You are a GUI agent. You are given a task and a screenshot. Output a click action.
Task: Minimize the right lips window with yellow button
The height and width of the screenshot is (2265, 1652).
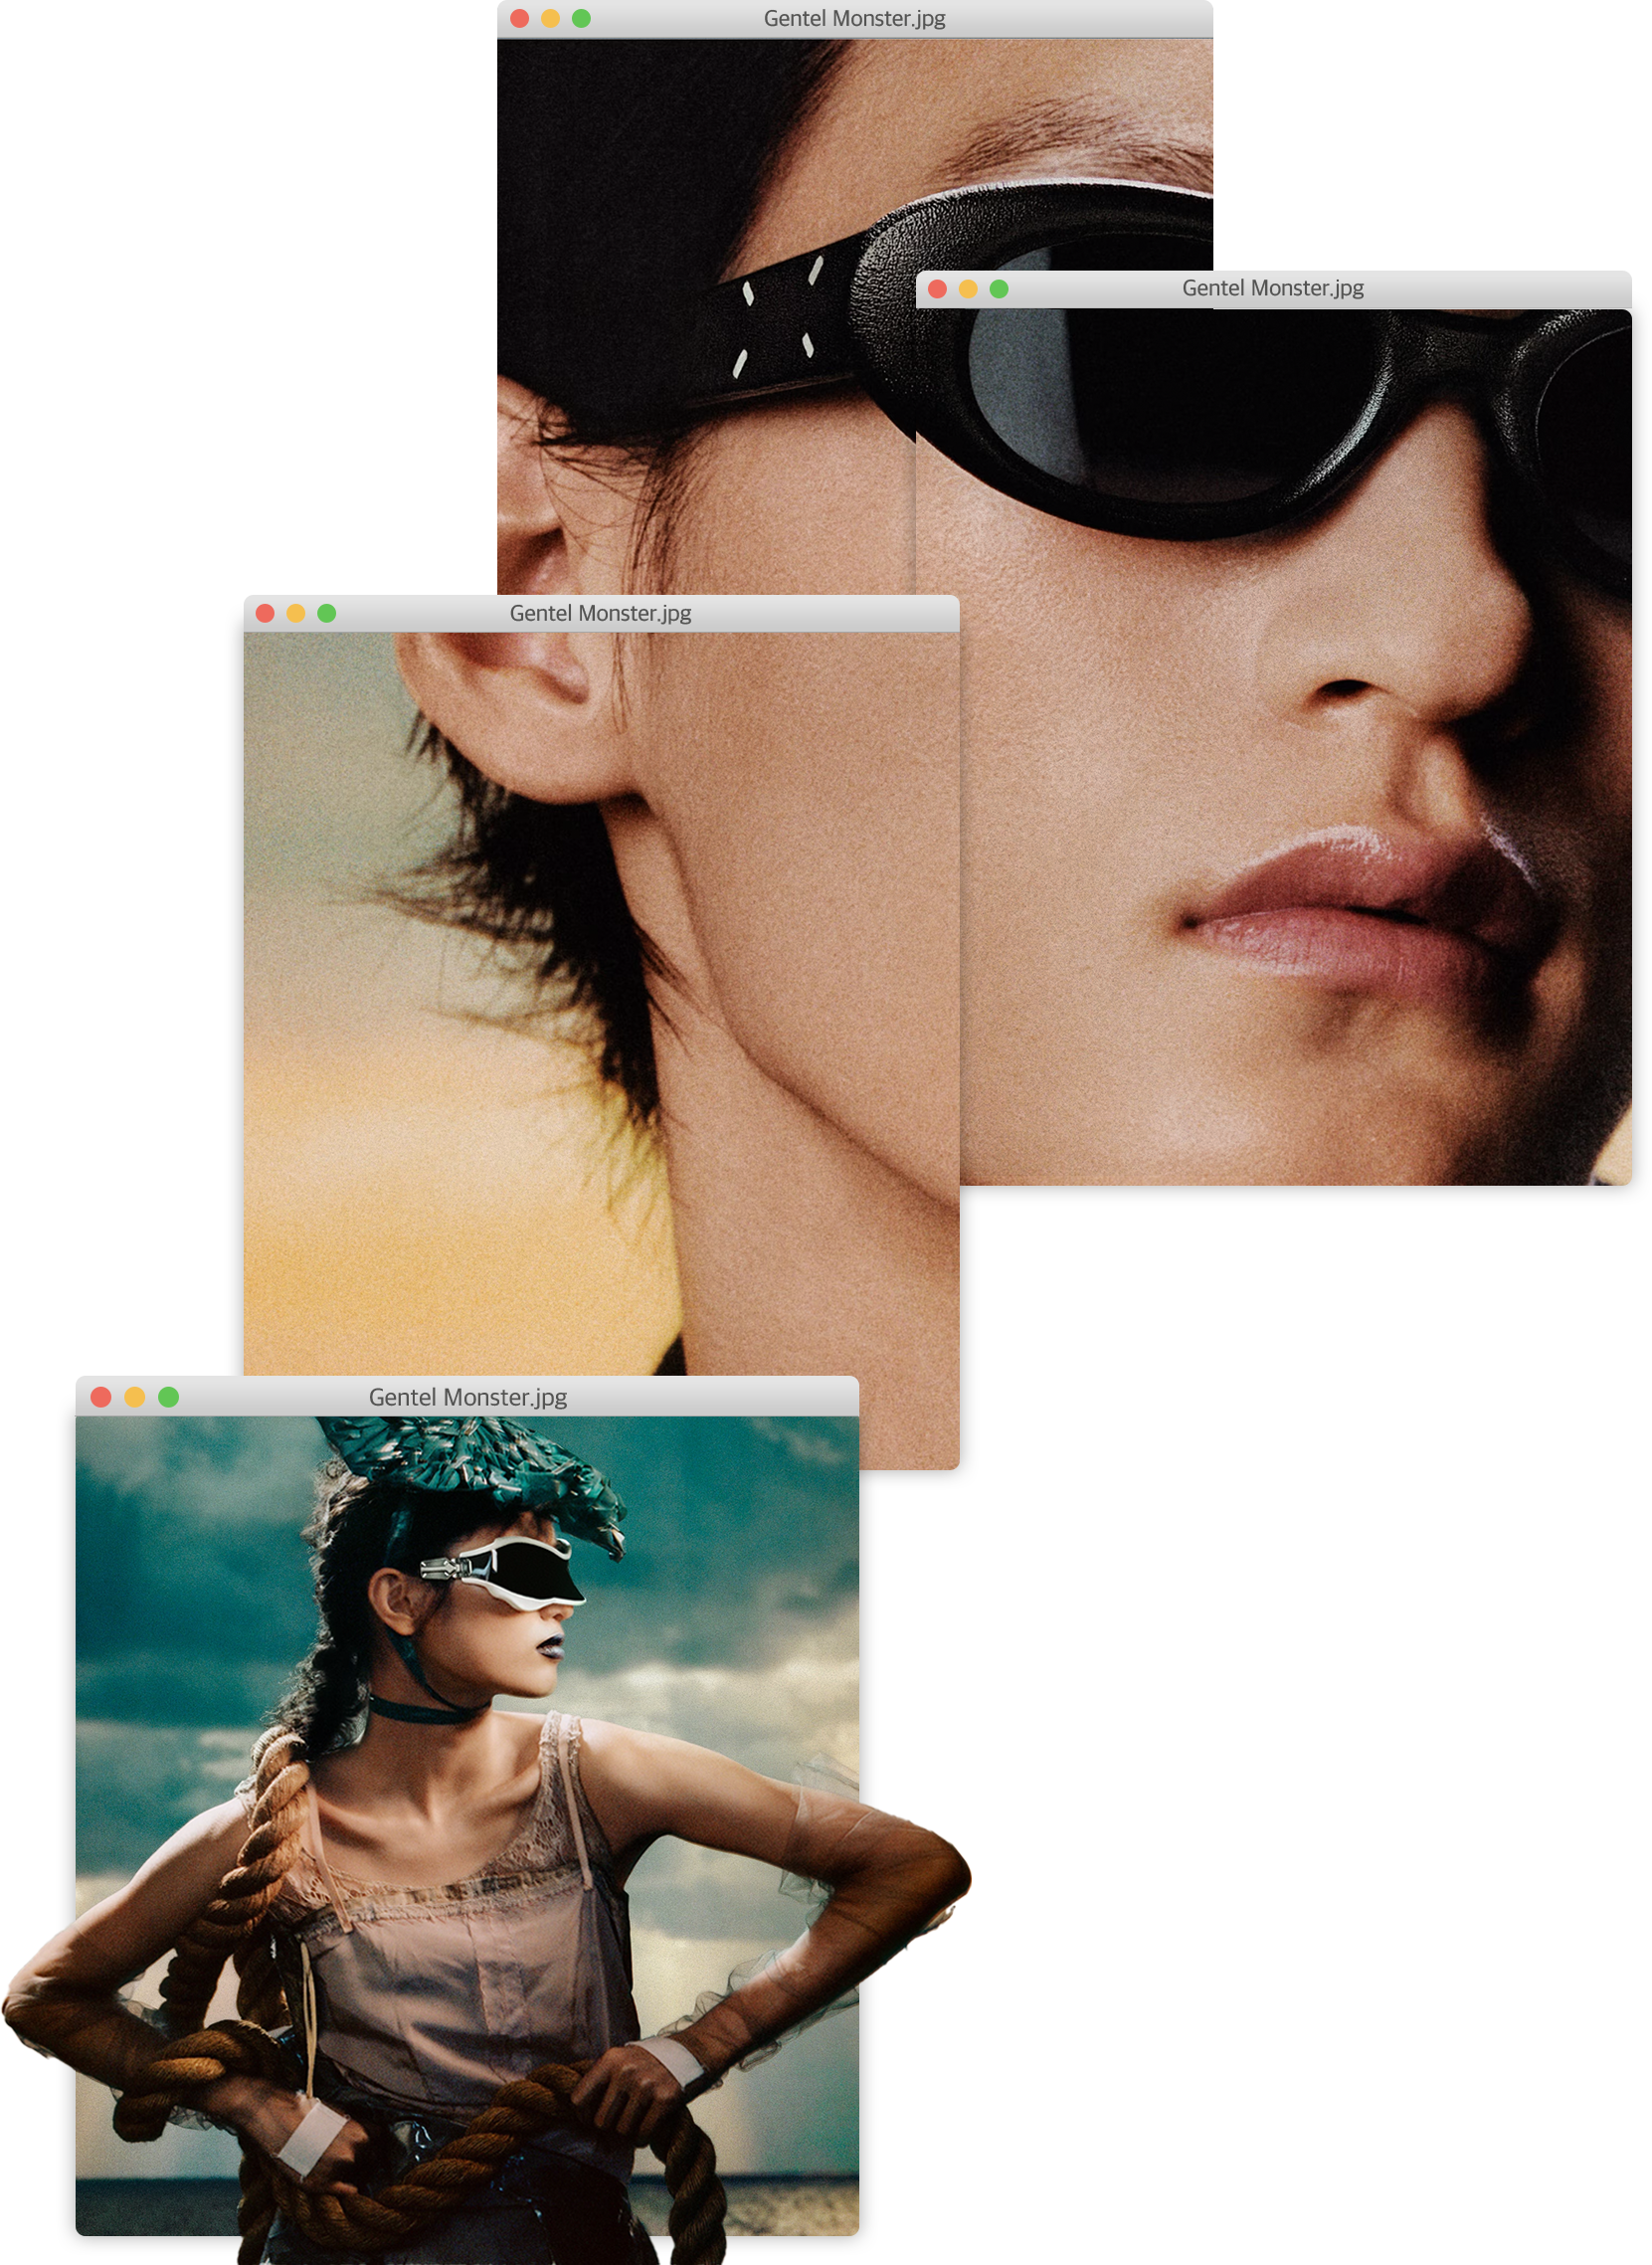(x=968, y=289)
